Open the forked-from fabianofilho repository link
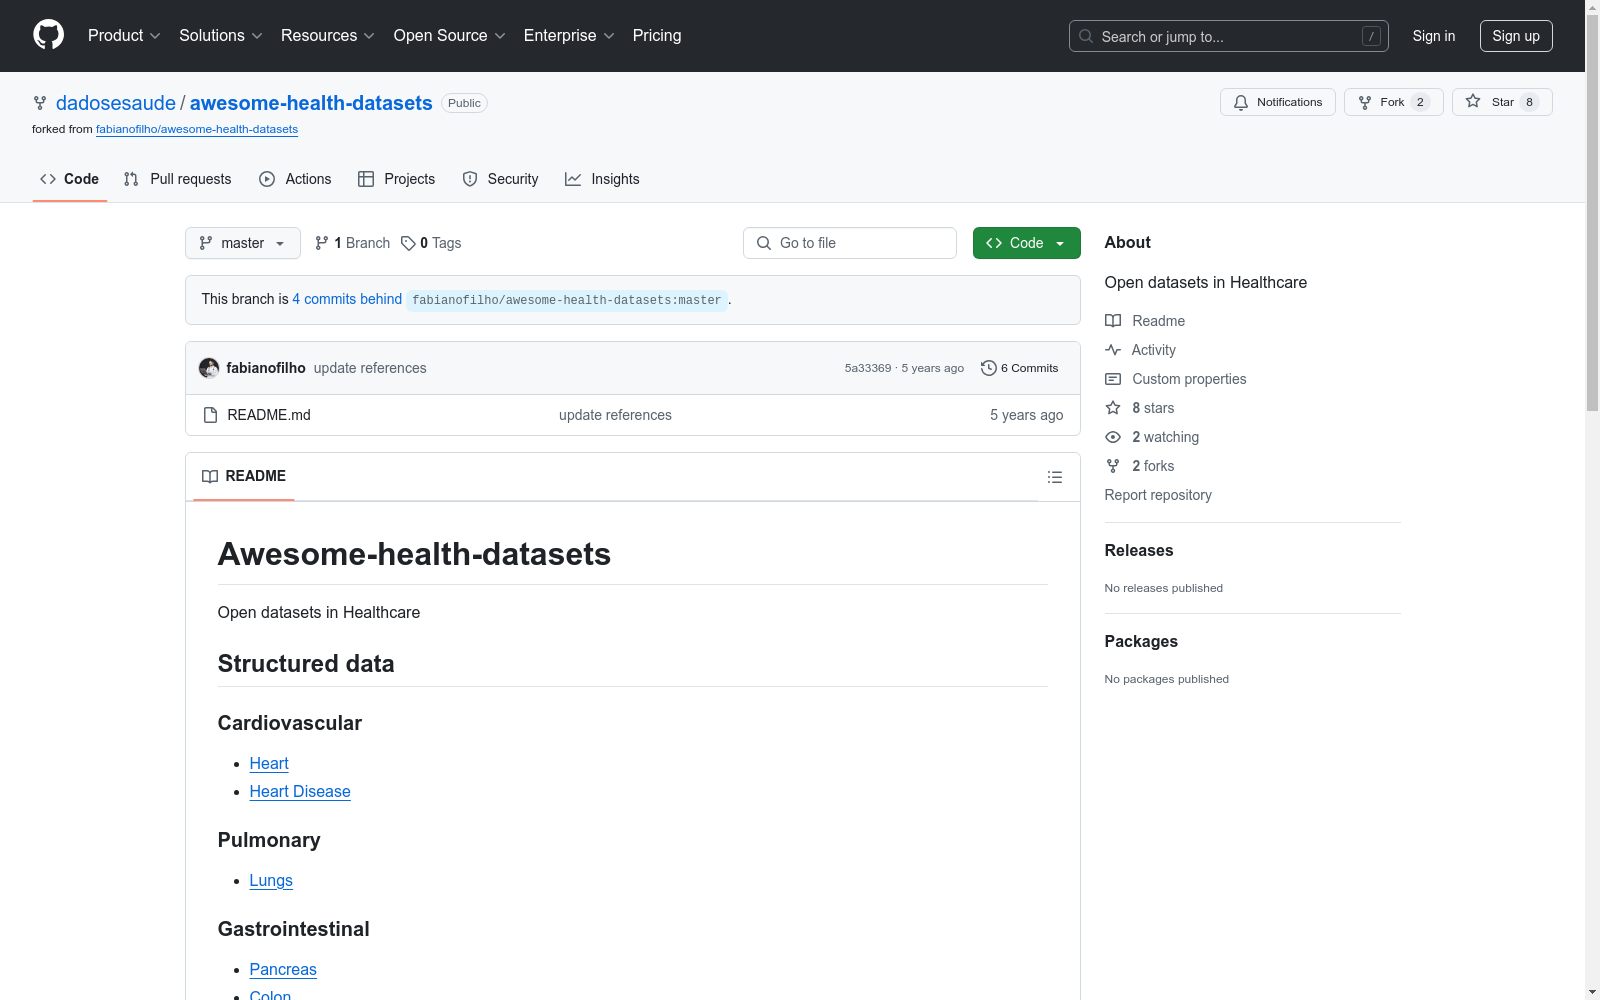The width and height of the screenshot is (1600, 1000). click(197, 129)
